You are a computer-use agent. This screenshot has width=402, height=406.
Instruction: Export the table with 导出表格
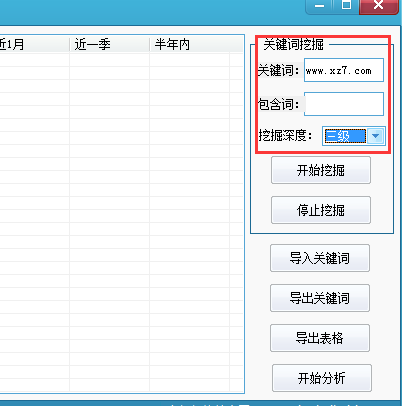pos(320,338)
